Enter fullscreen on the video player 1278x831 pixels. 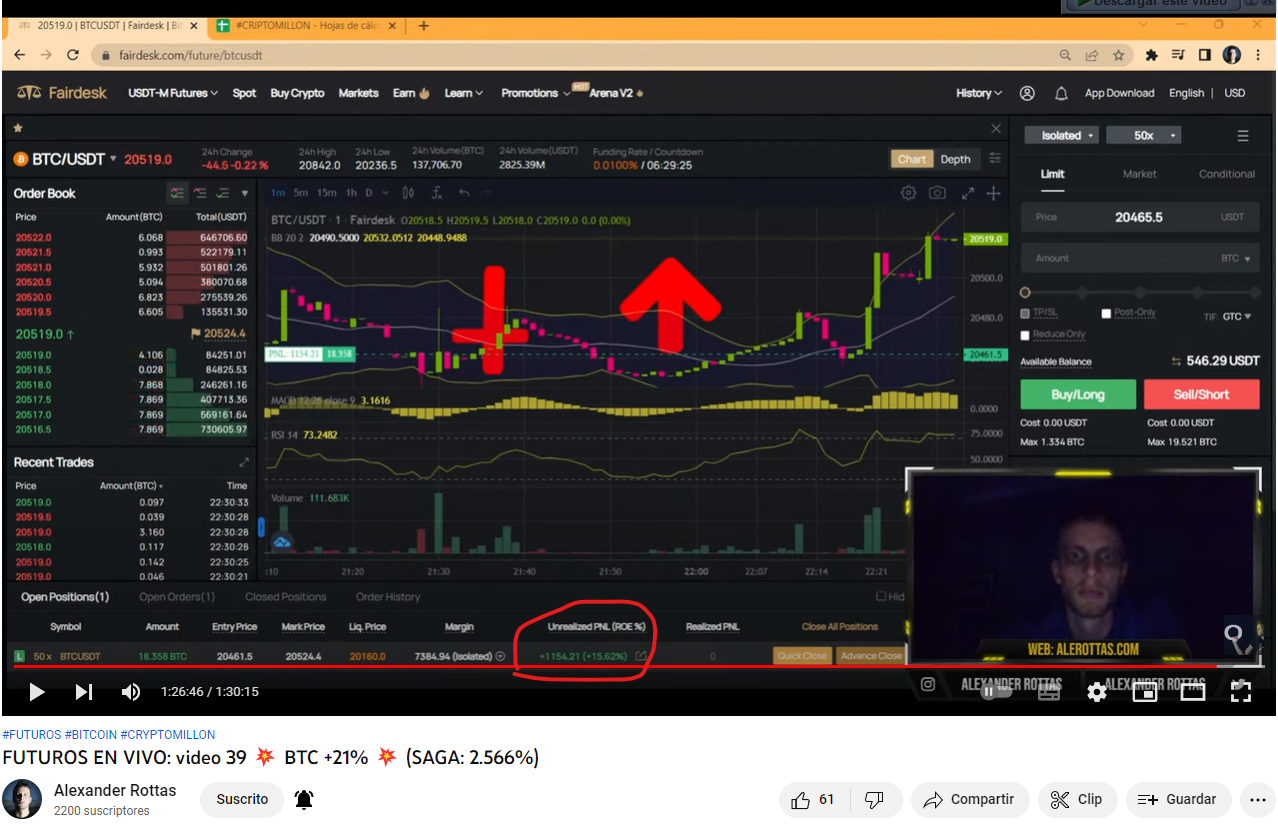[x=1241, y=691]
